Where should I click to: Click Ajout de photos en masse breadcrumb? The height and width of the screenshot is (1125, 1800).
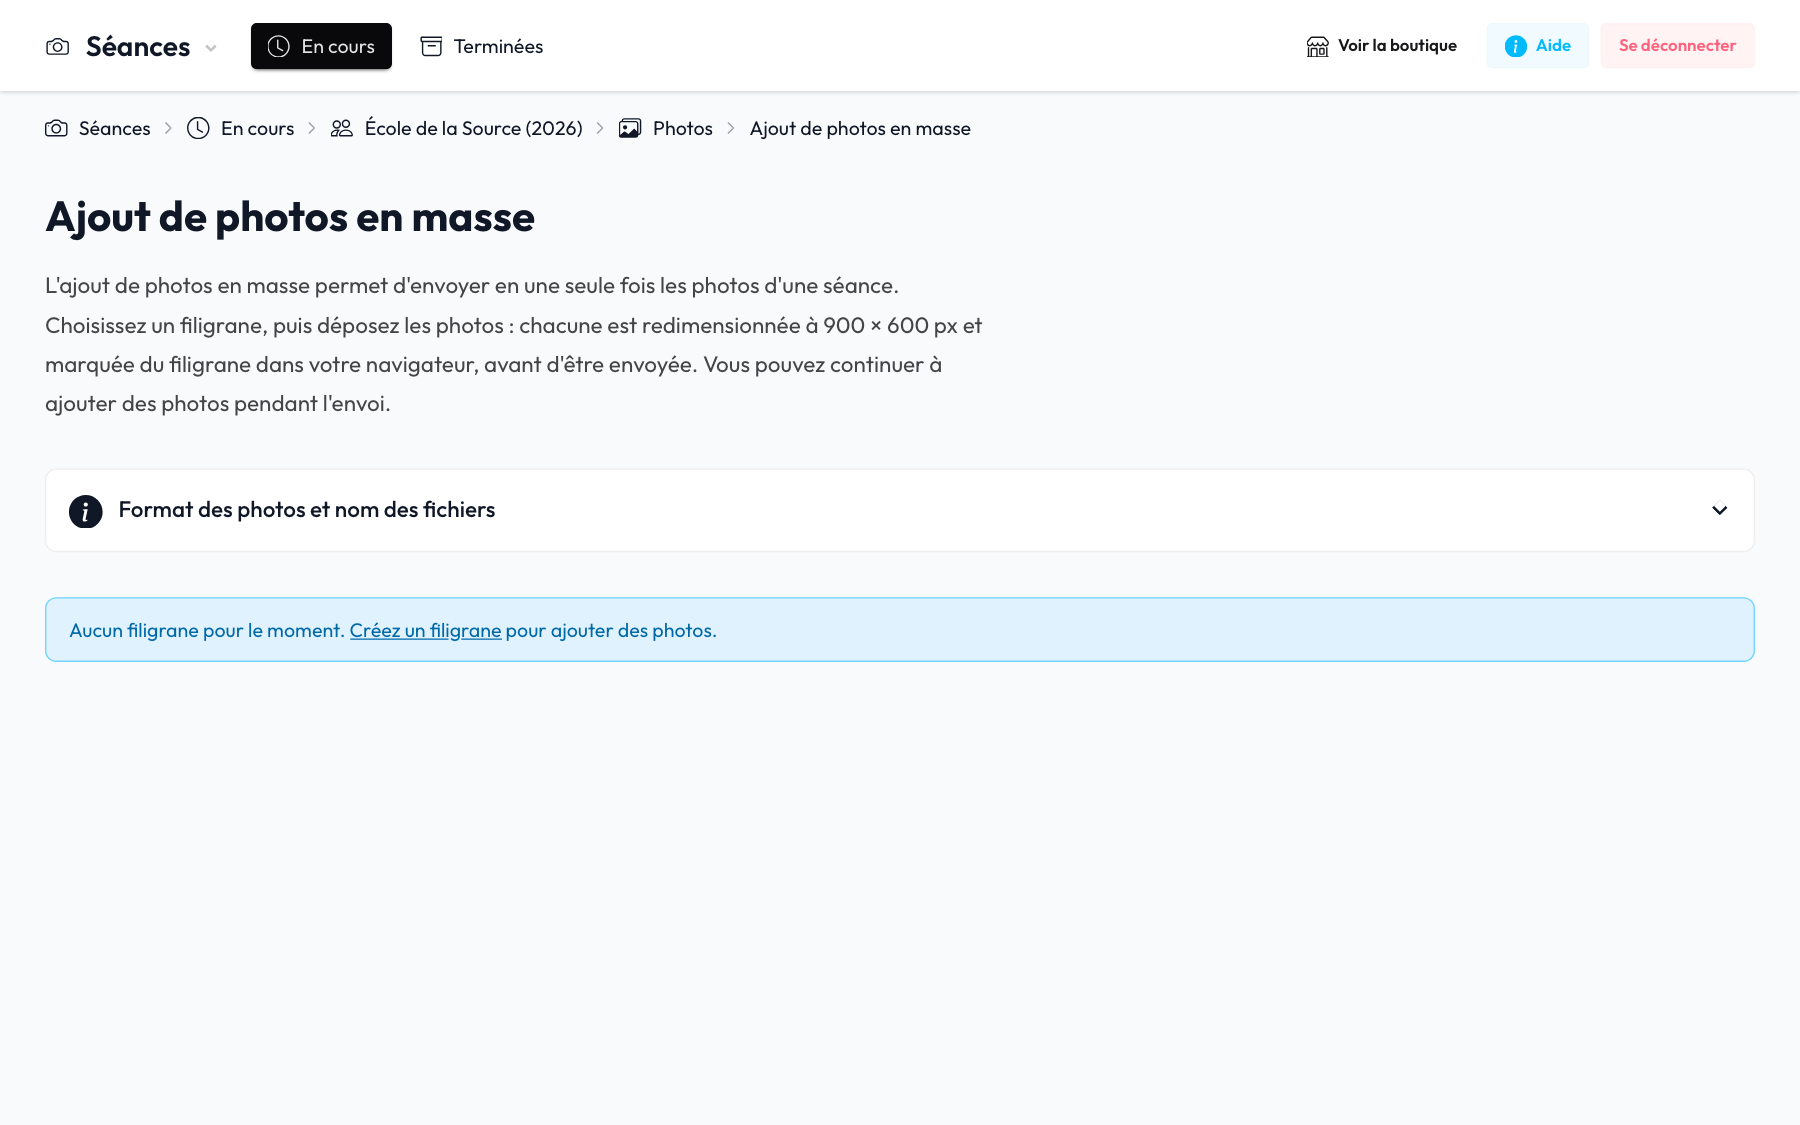coord(860,128)
